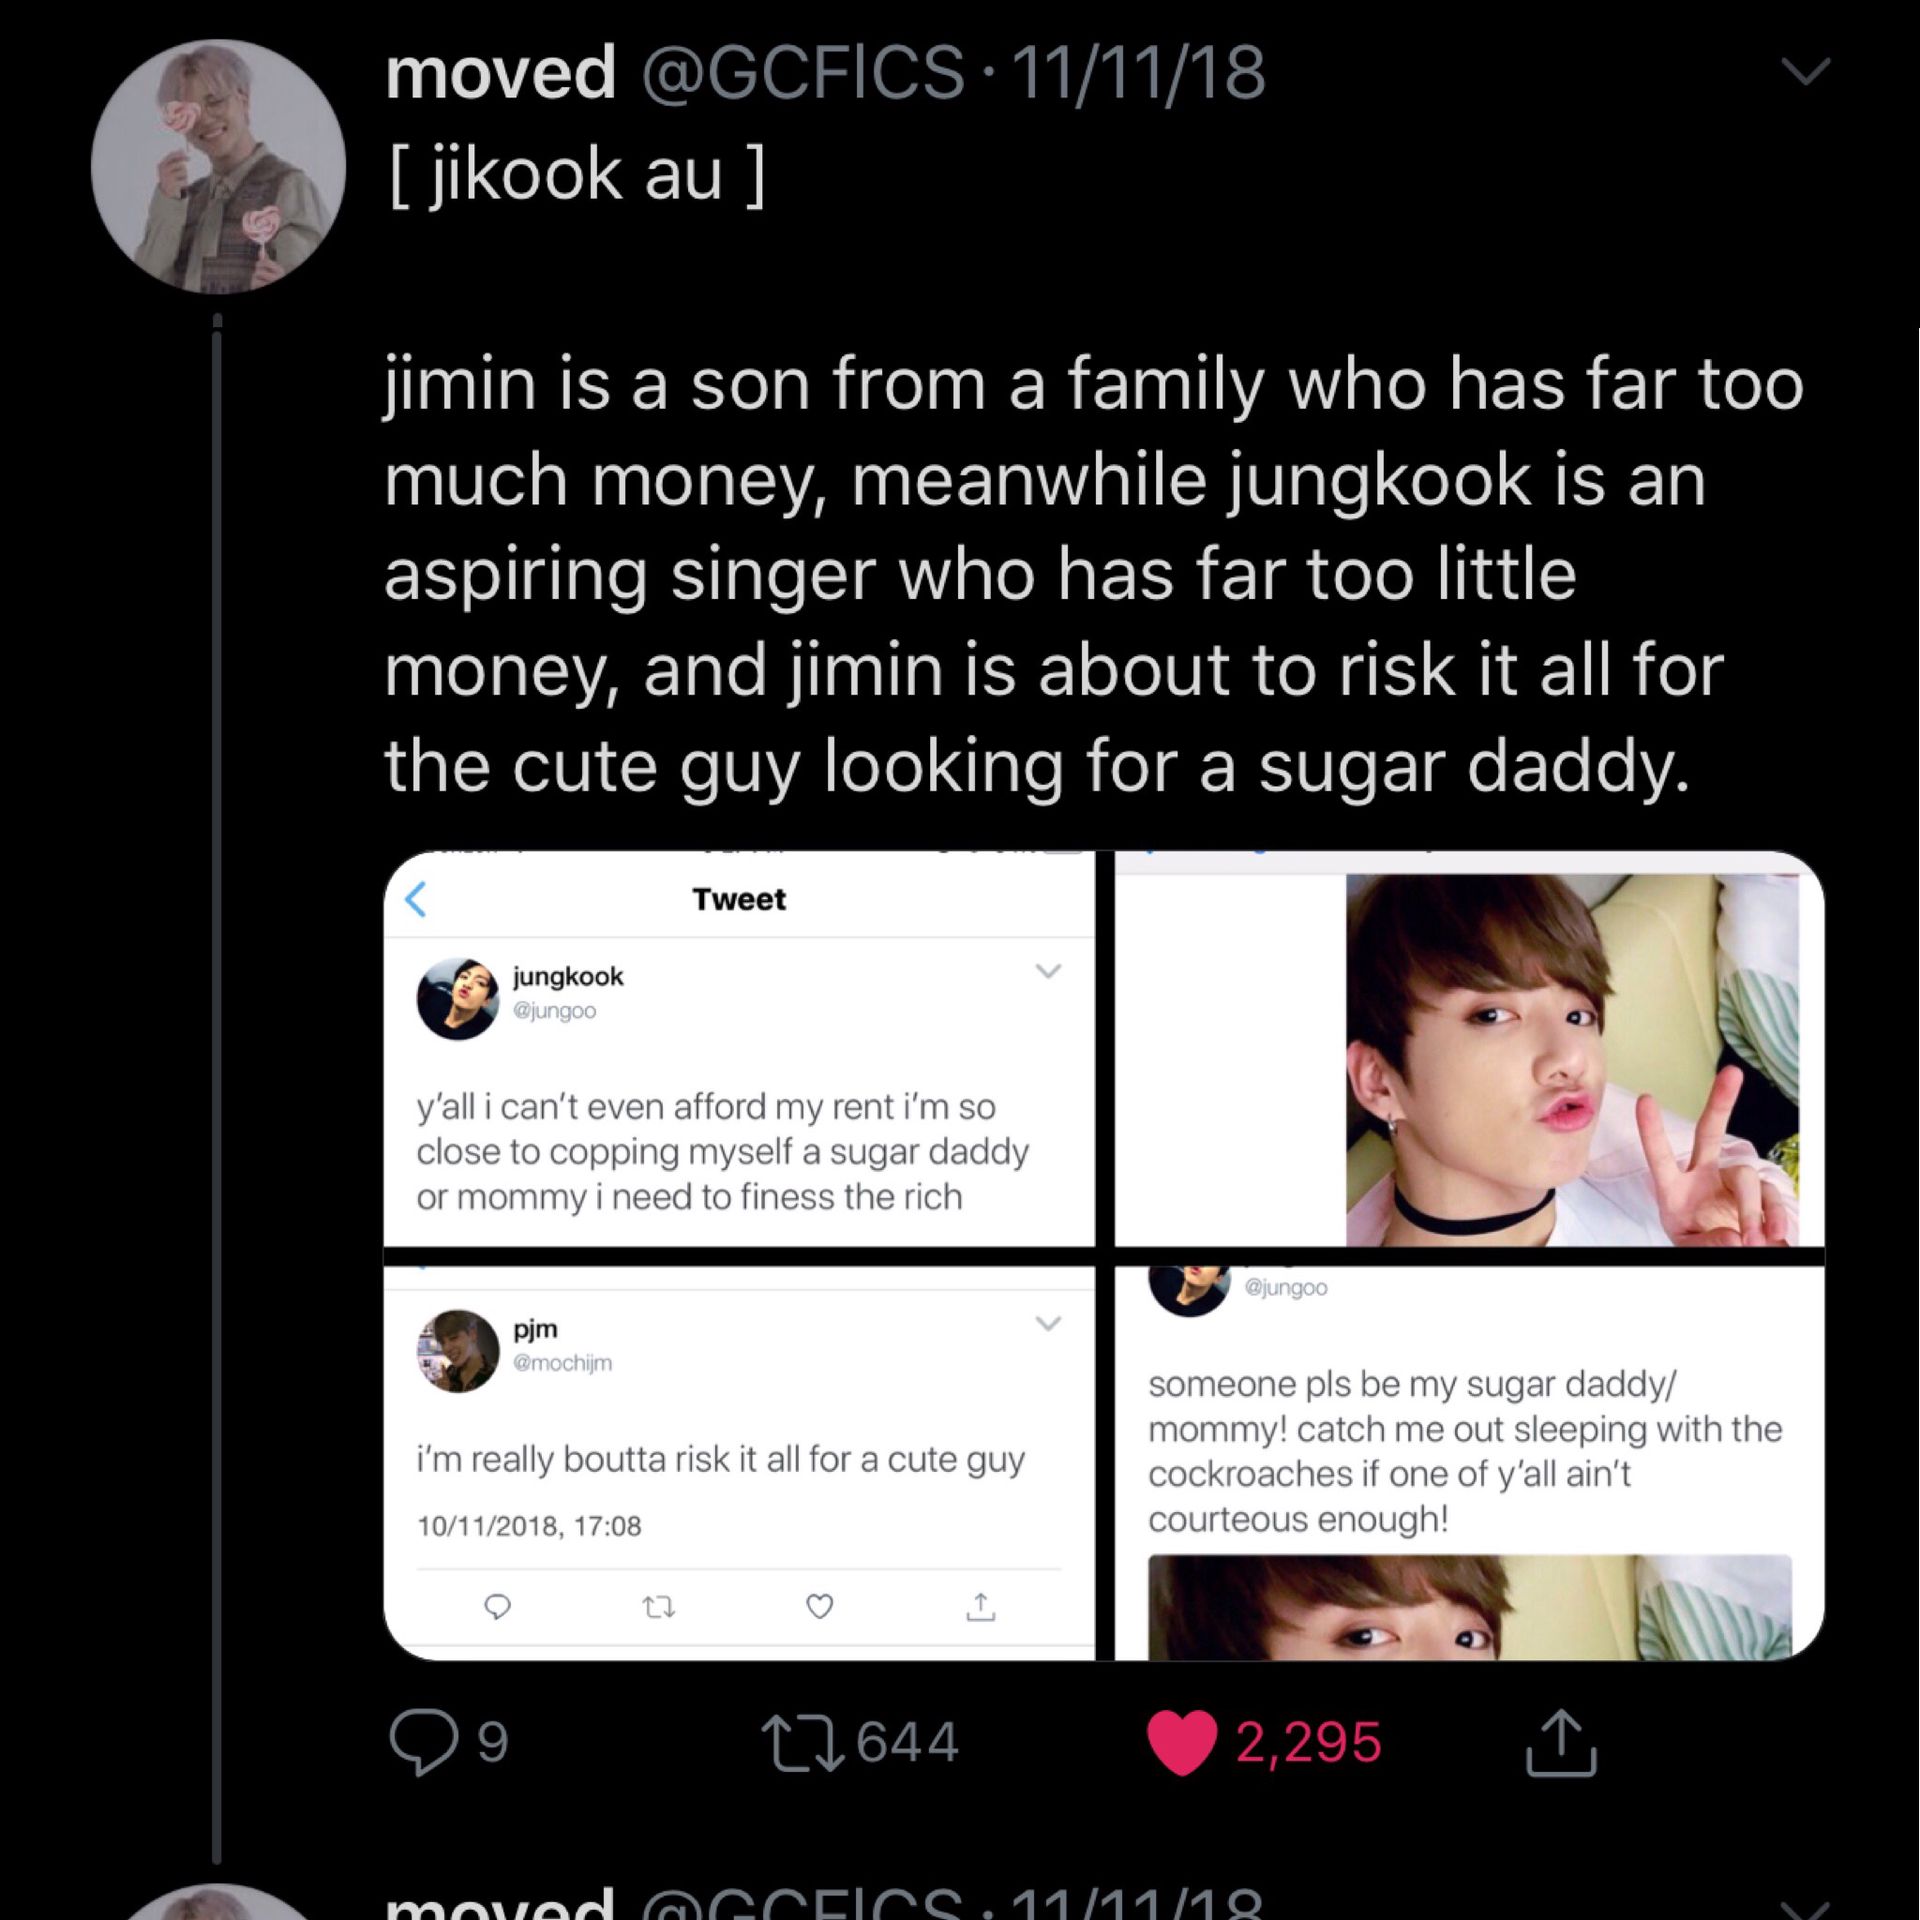Retweet the jikook au tweet
This screenshot has height=1920, width=1920.
802,1743
